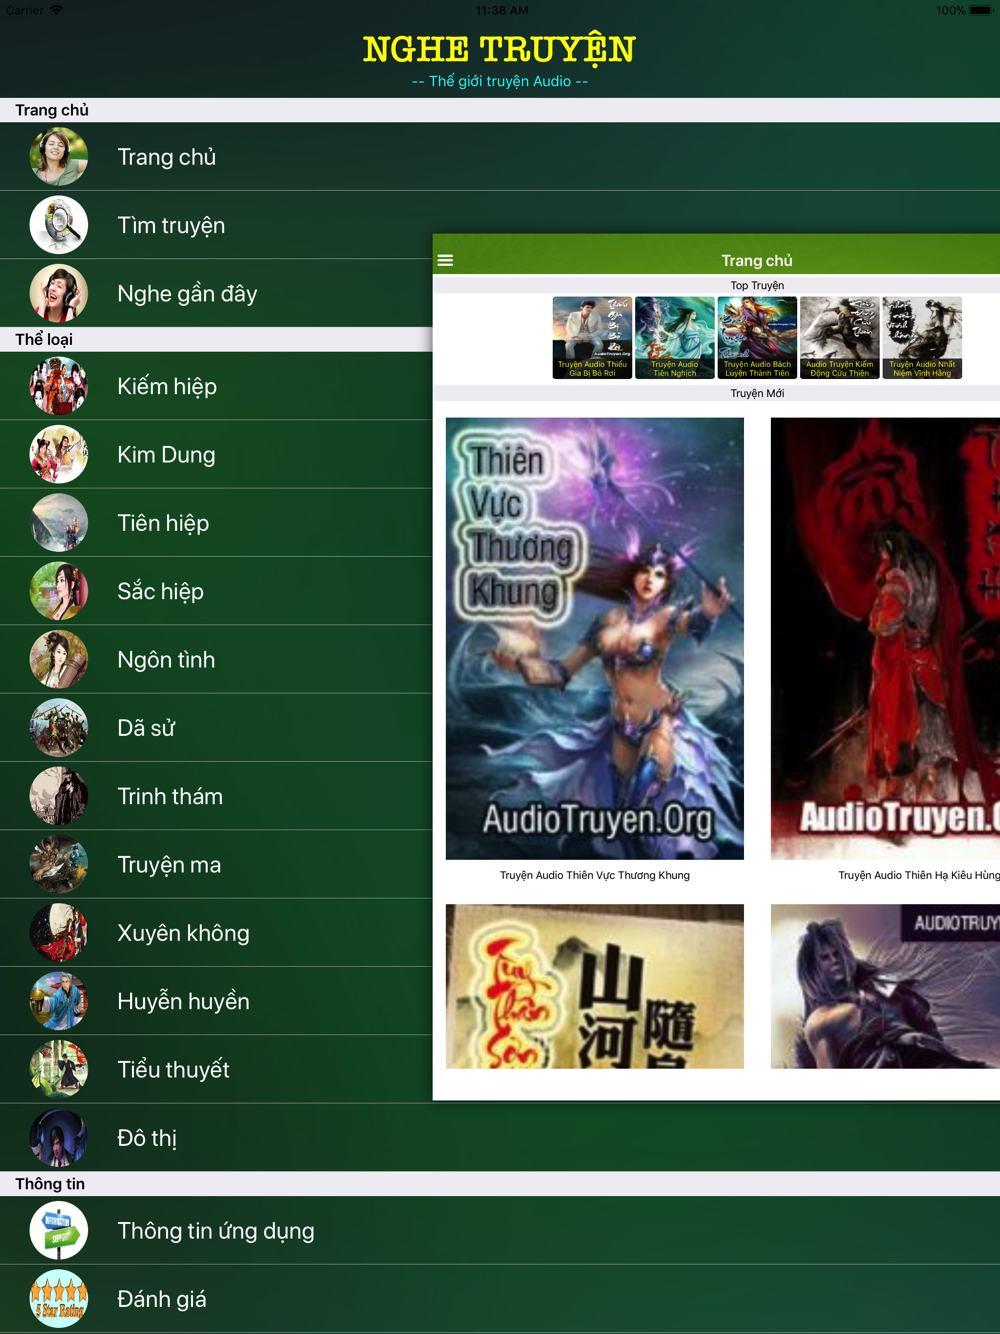Open top story Nhất Niệm Vĩnh Hằng
Screen dimensions: 1000x1334
(x=922, y=337)
